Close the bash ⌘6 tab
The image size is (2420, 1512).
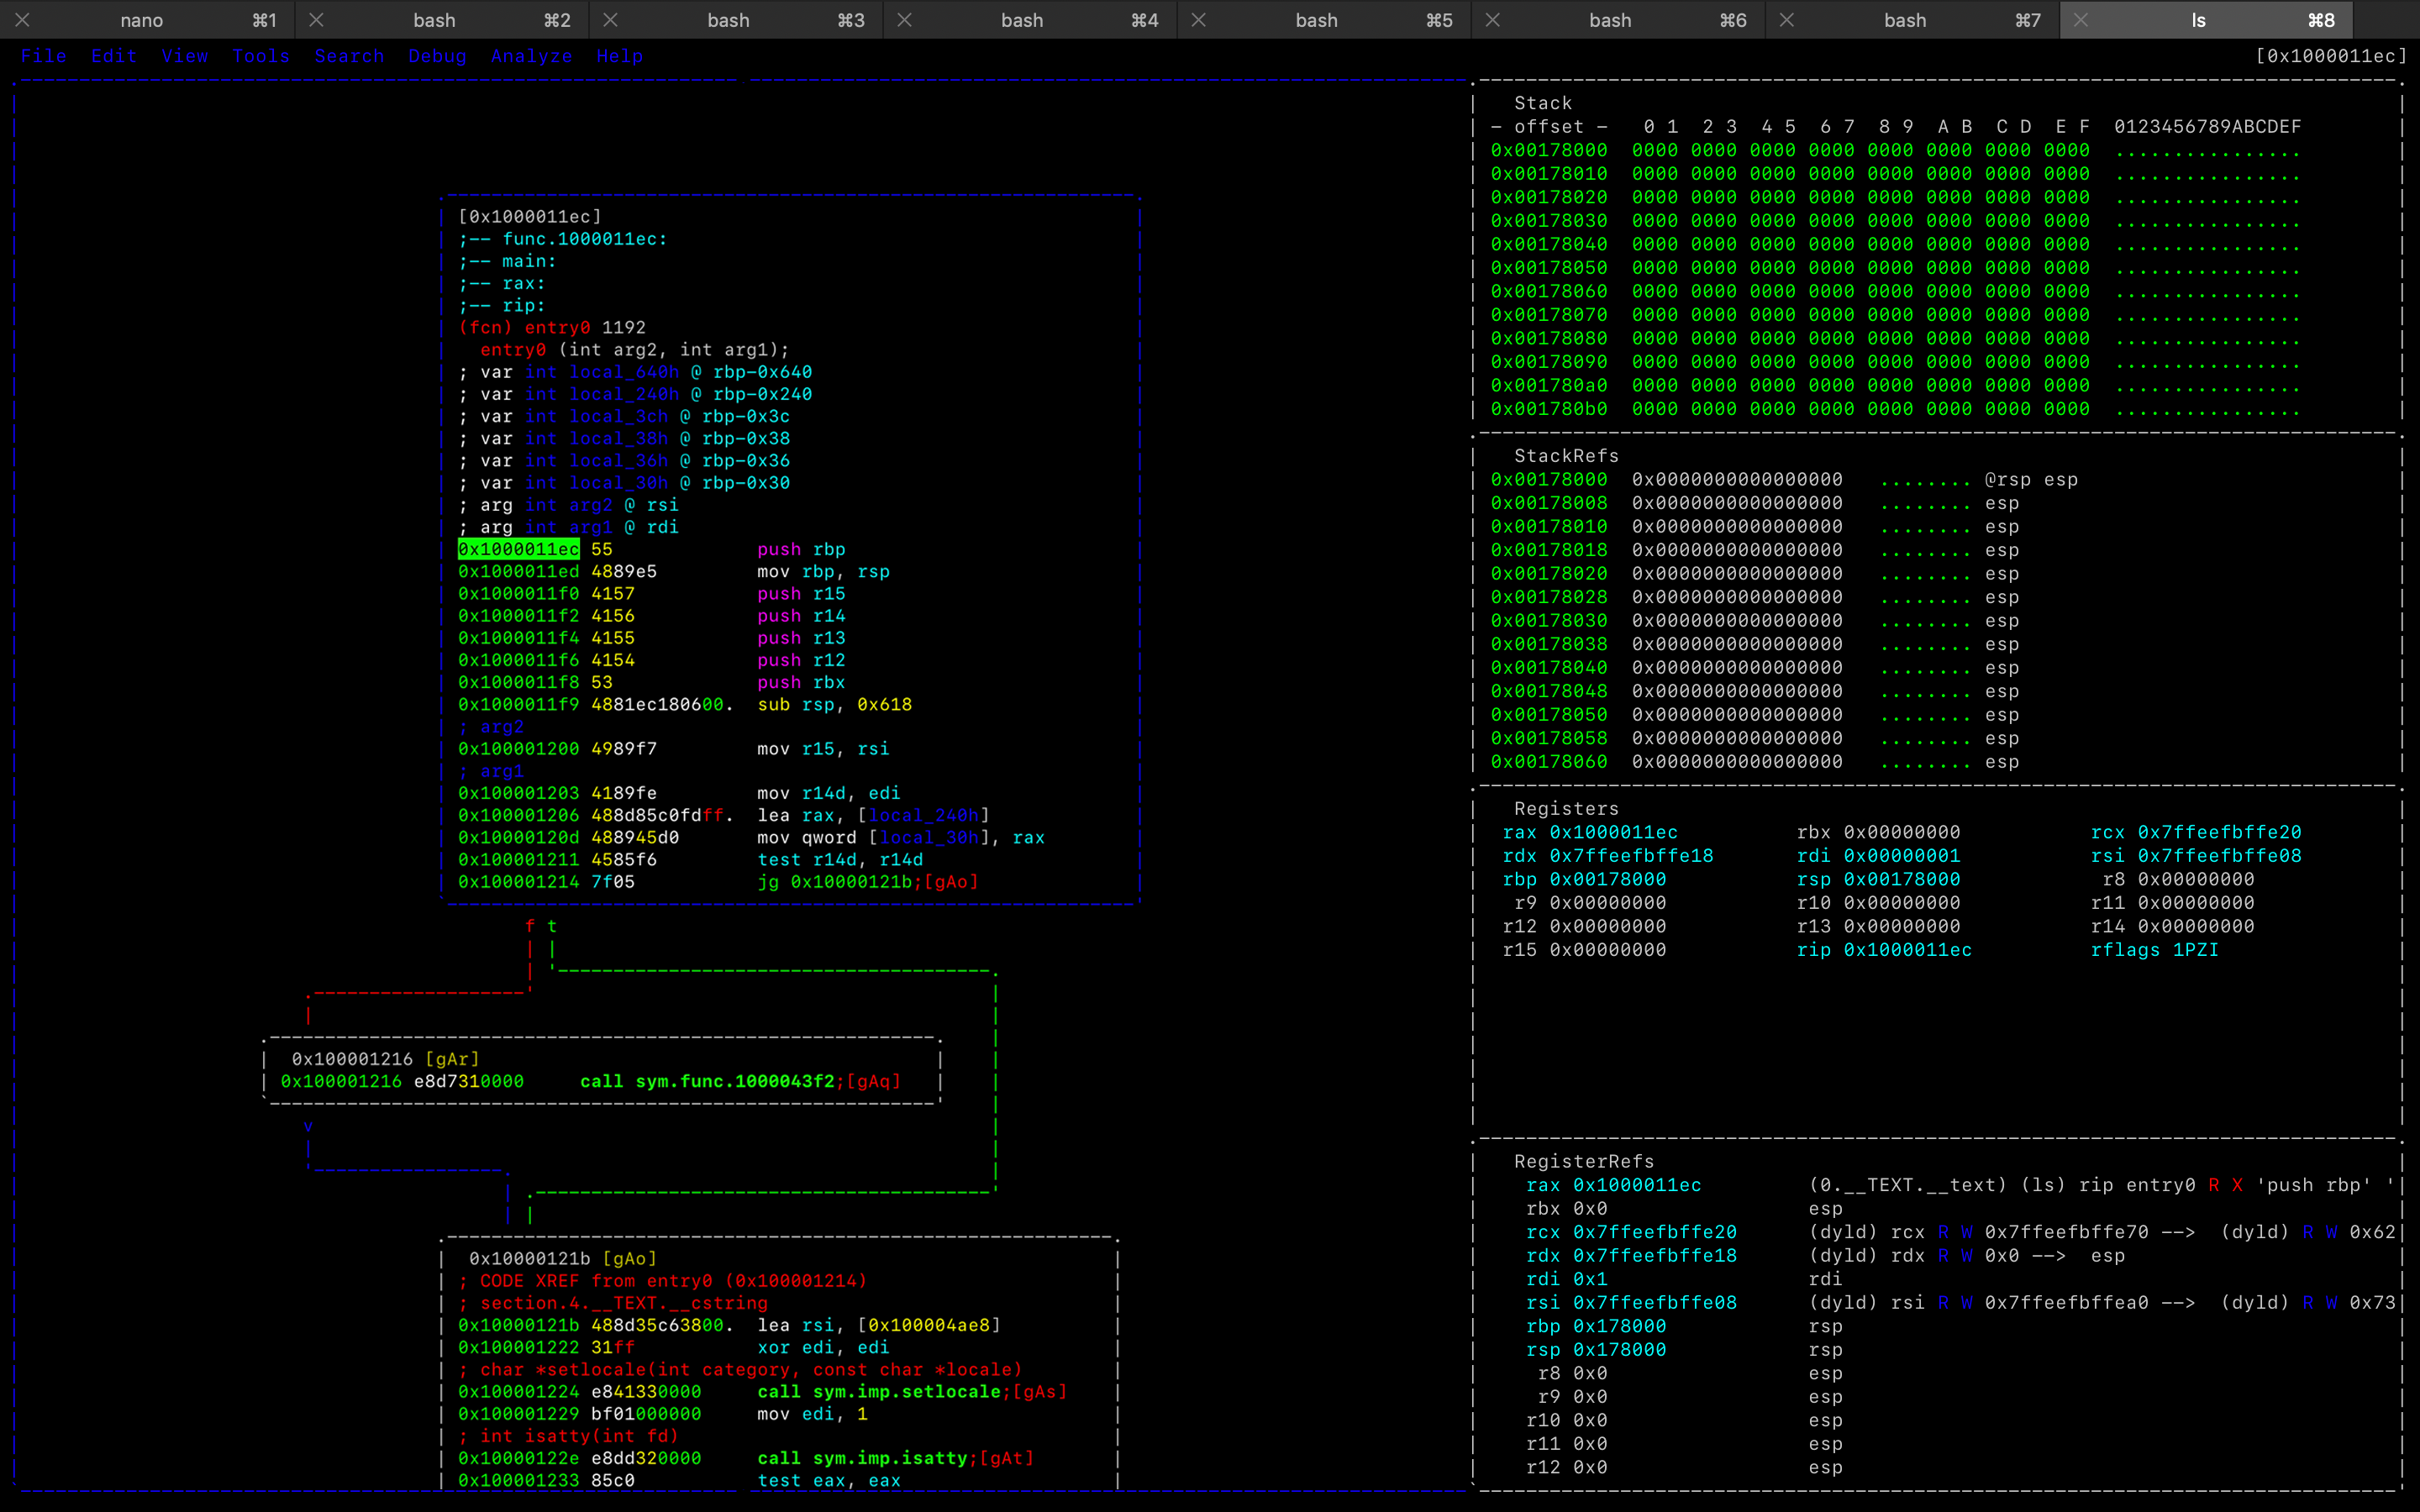click(x=1492, y=20)
